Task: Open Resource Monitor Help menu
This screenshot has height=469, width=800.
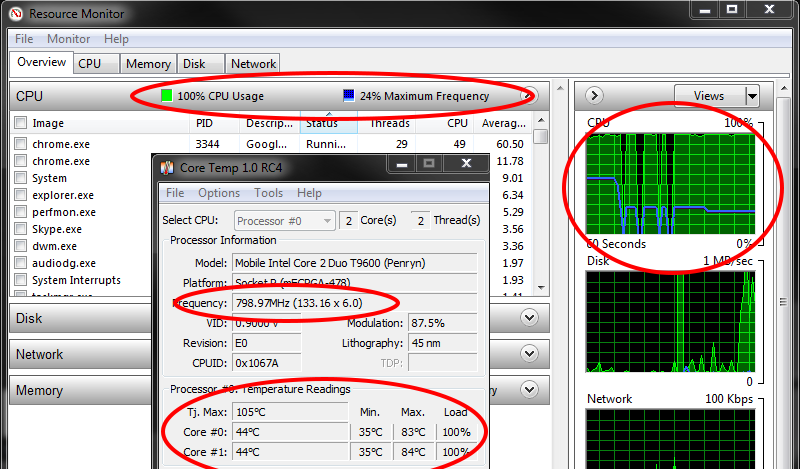Action: [x=116, y=39]
